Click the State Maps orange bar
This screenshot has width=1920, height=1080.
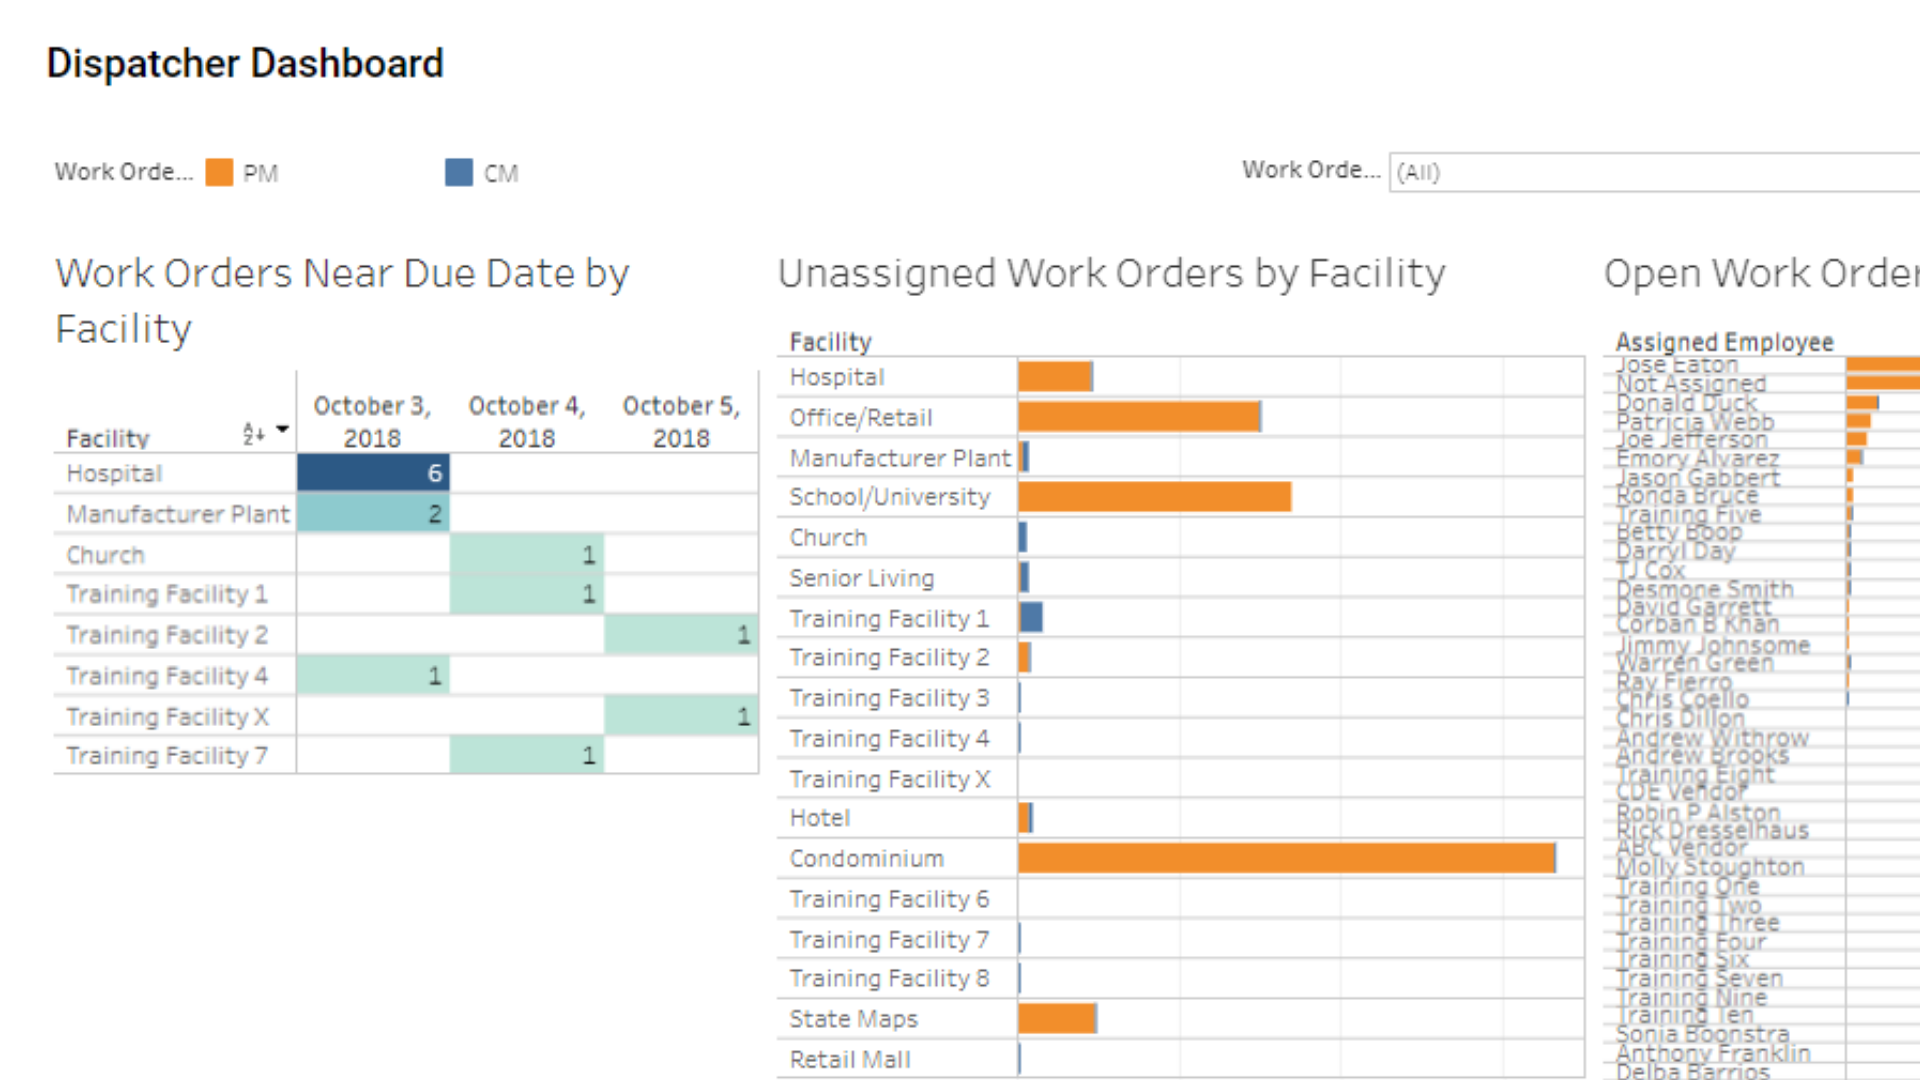[x=1055, y=1018]
